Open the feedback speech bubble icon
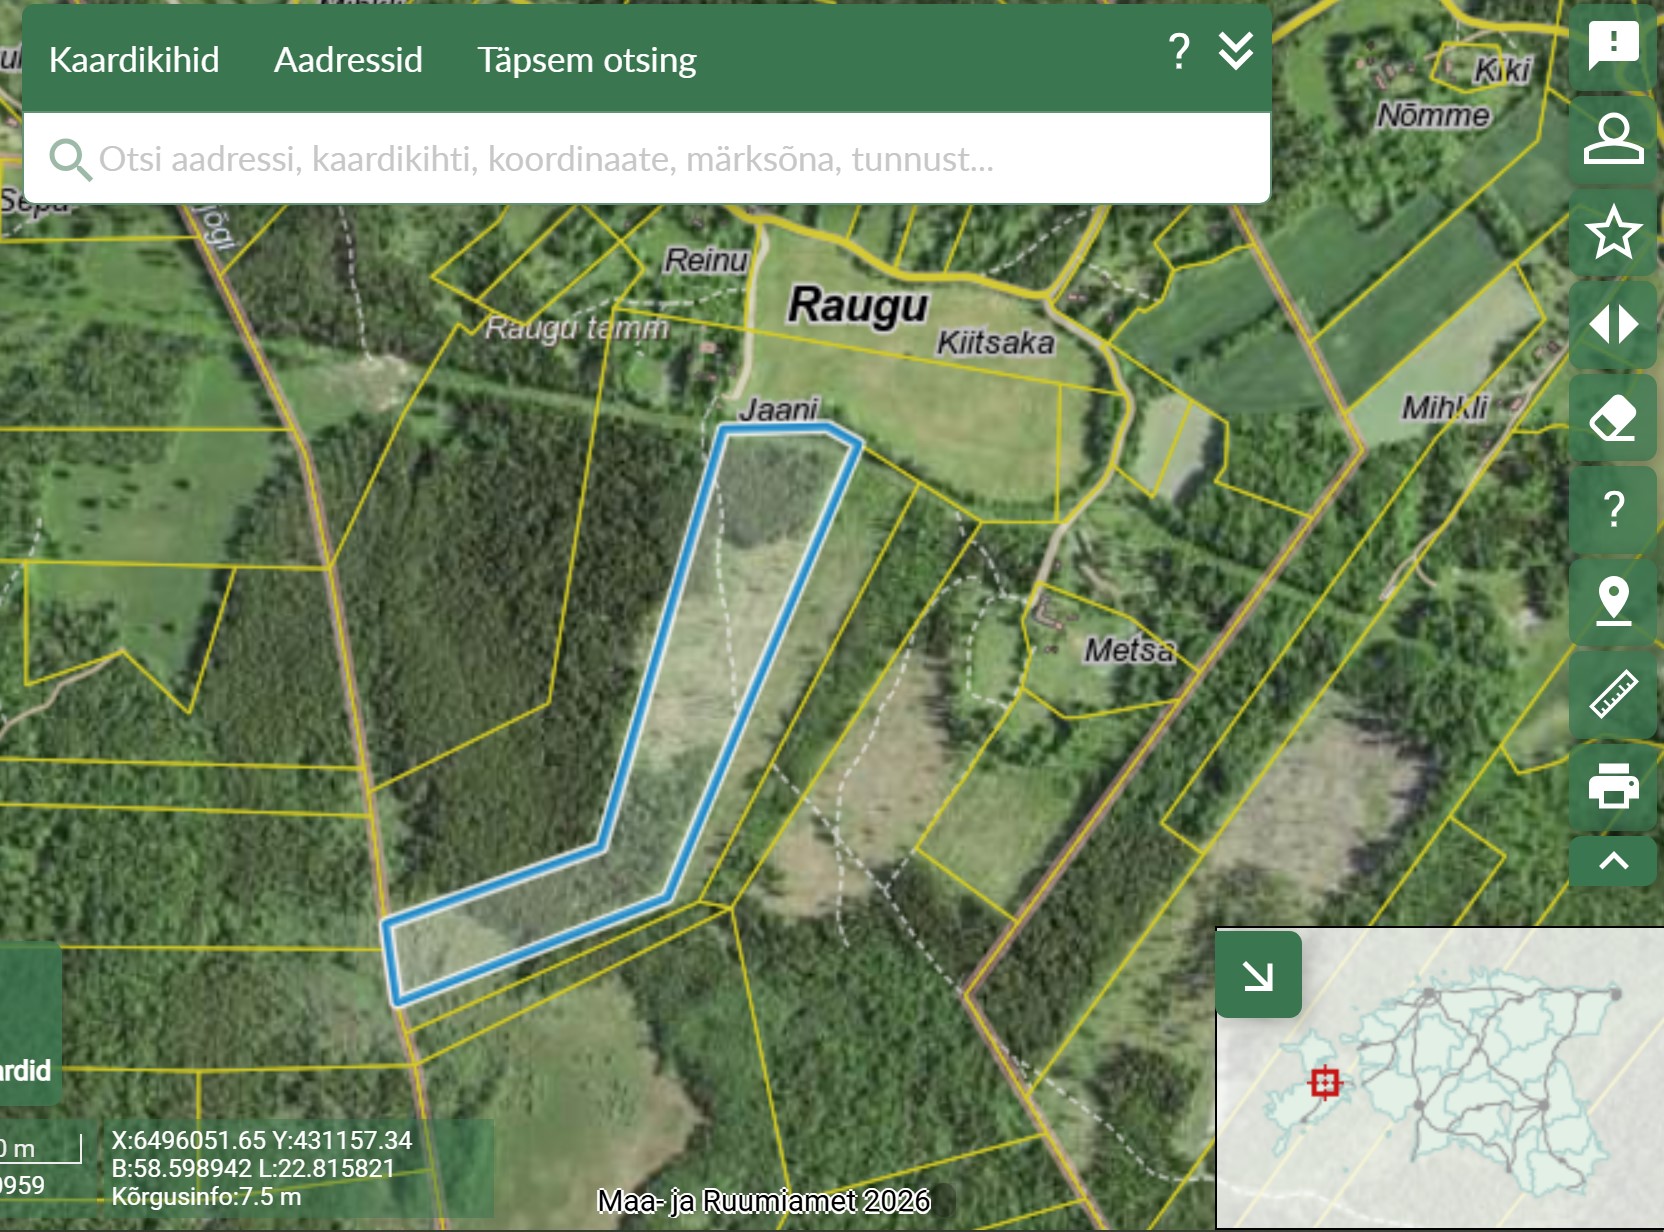Image resolution: width=1664 pixels, height=1232 pixels. [x=1613, y=46]
